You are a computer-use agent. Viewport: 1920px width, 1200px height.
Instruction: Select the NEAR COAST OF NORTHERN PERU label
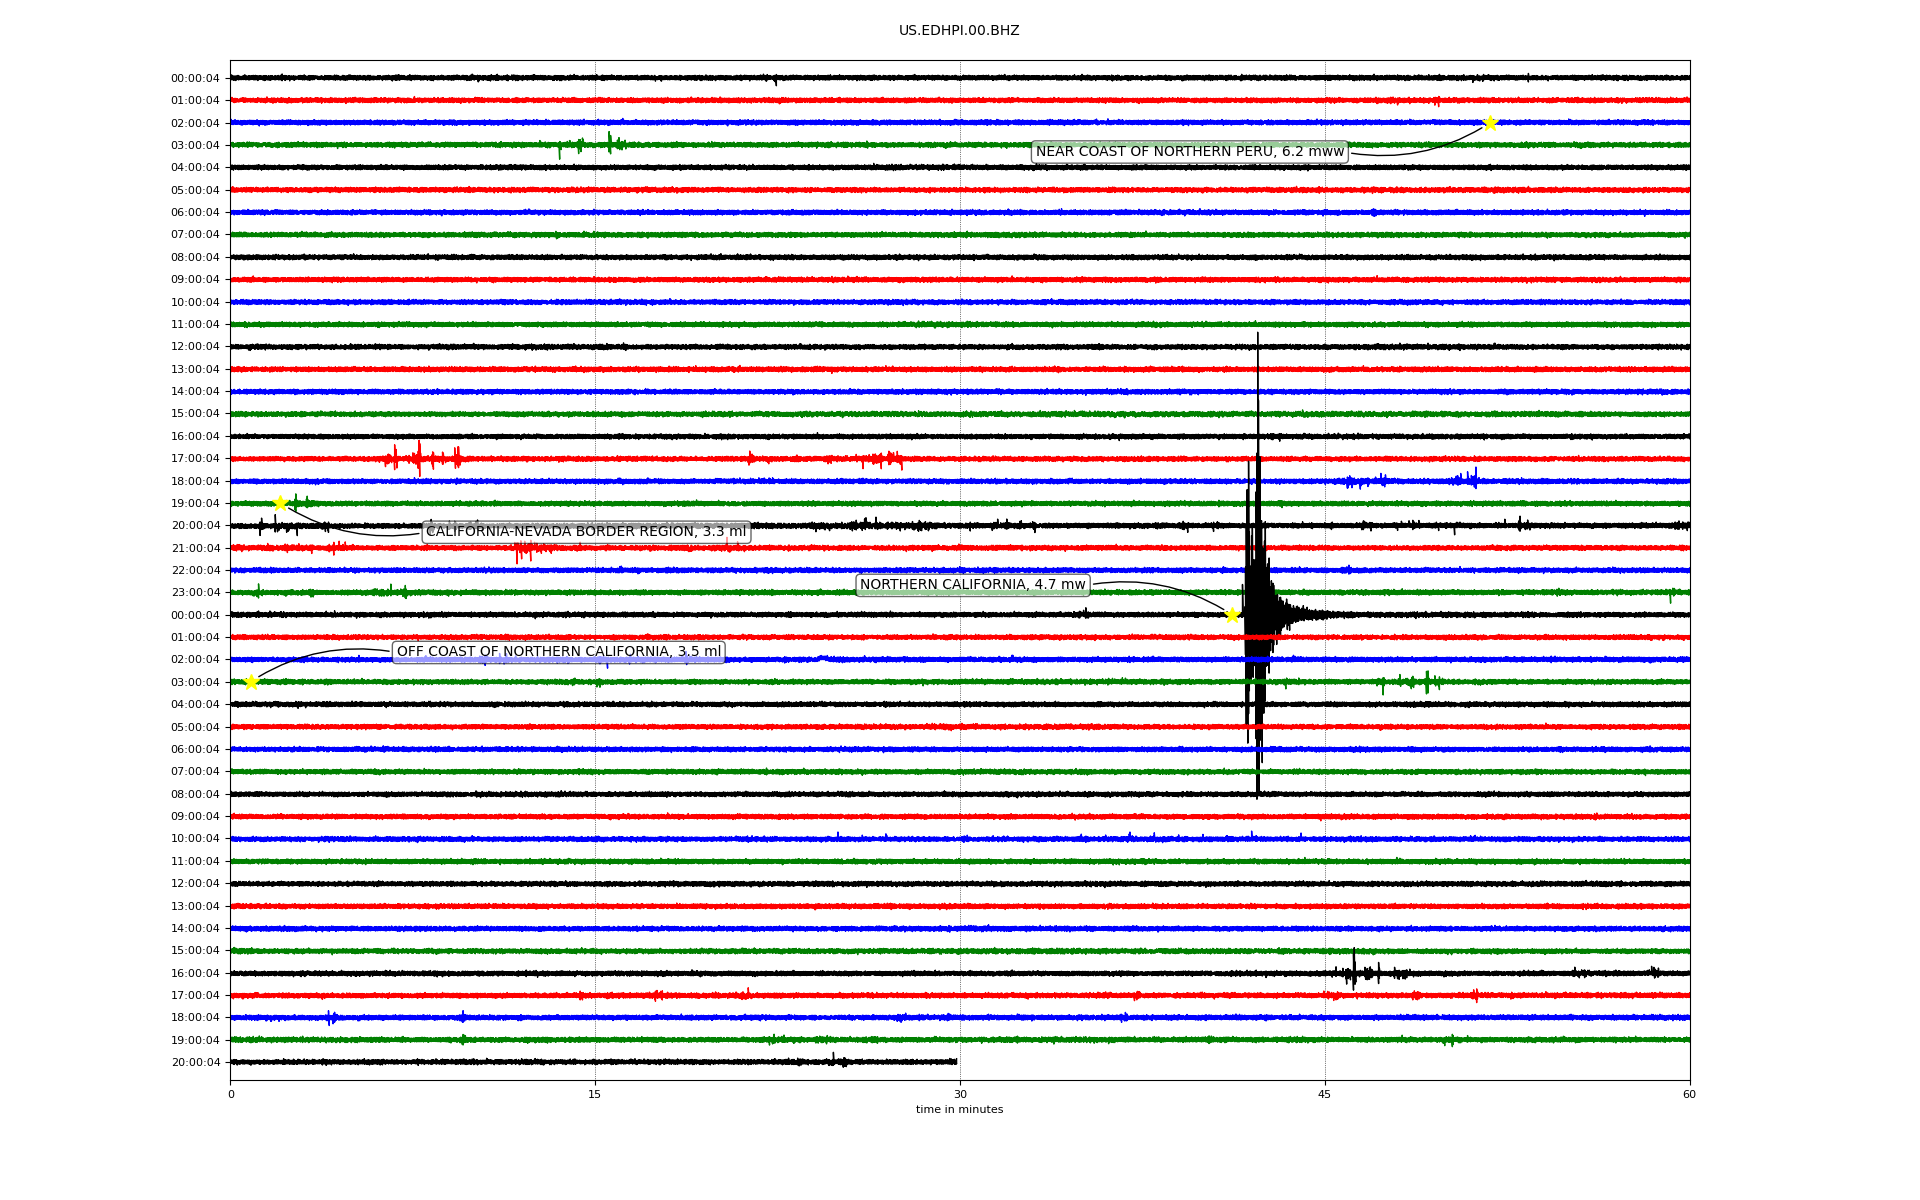coord(1189,152)
